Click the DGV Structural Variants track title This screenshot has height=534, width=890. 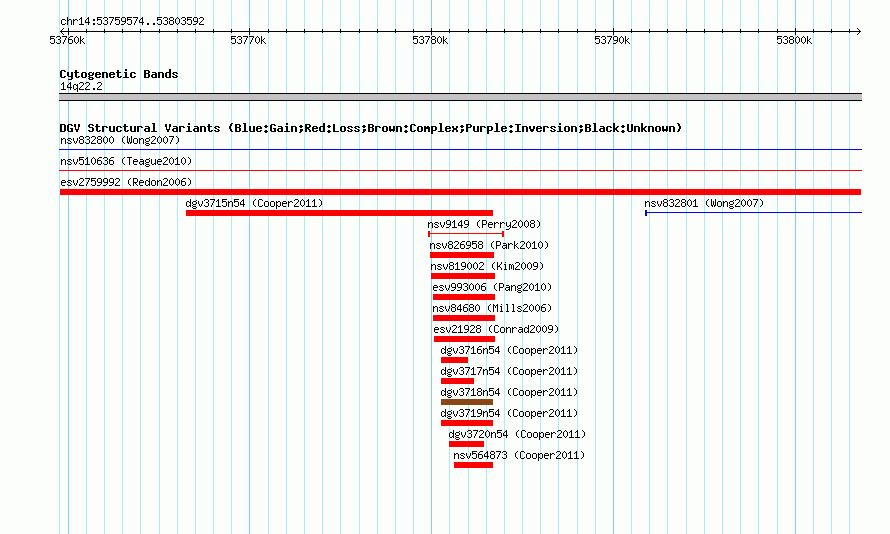371,128
